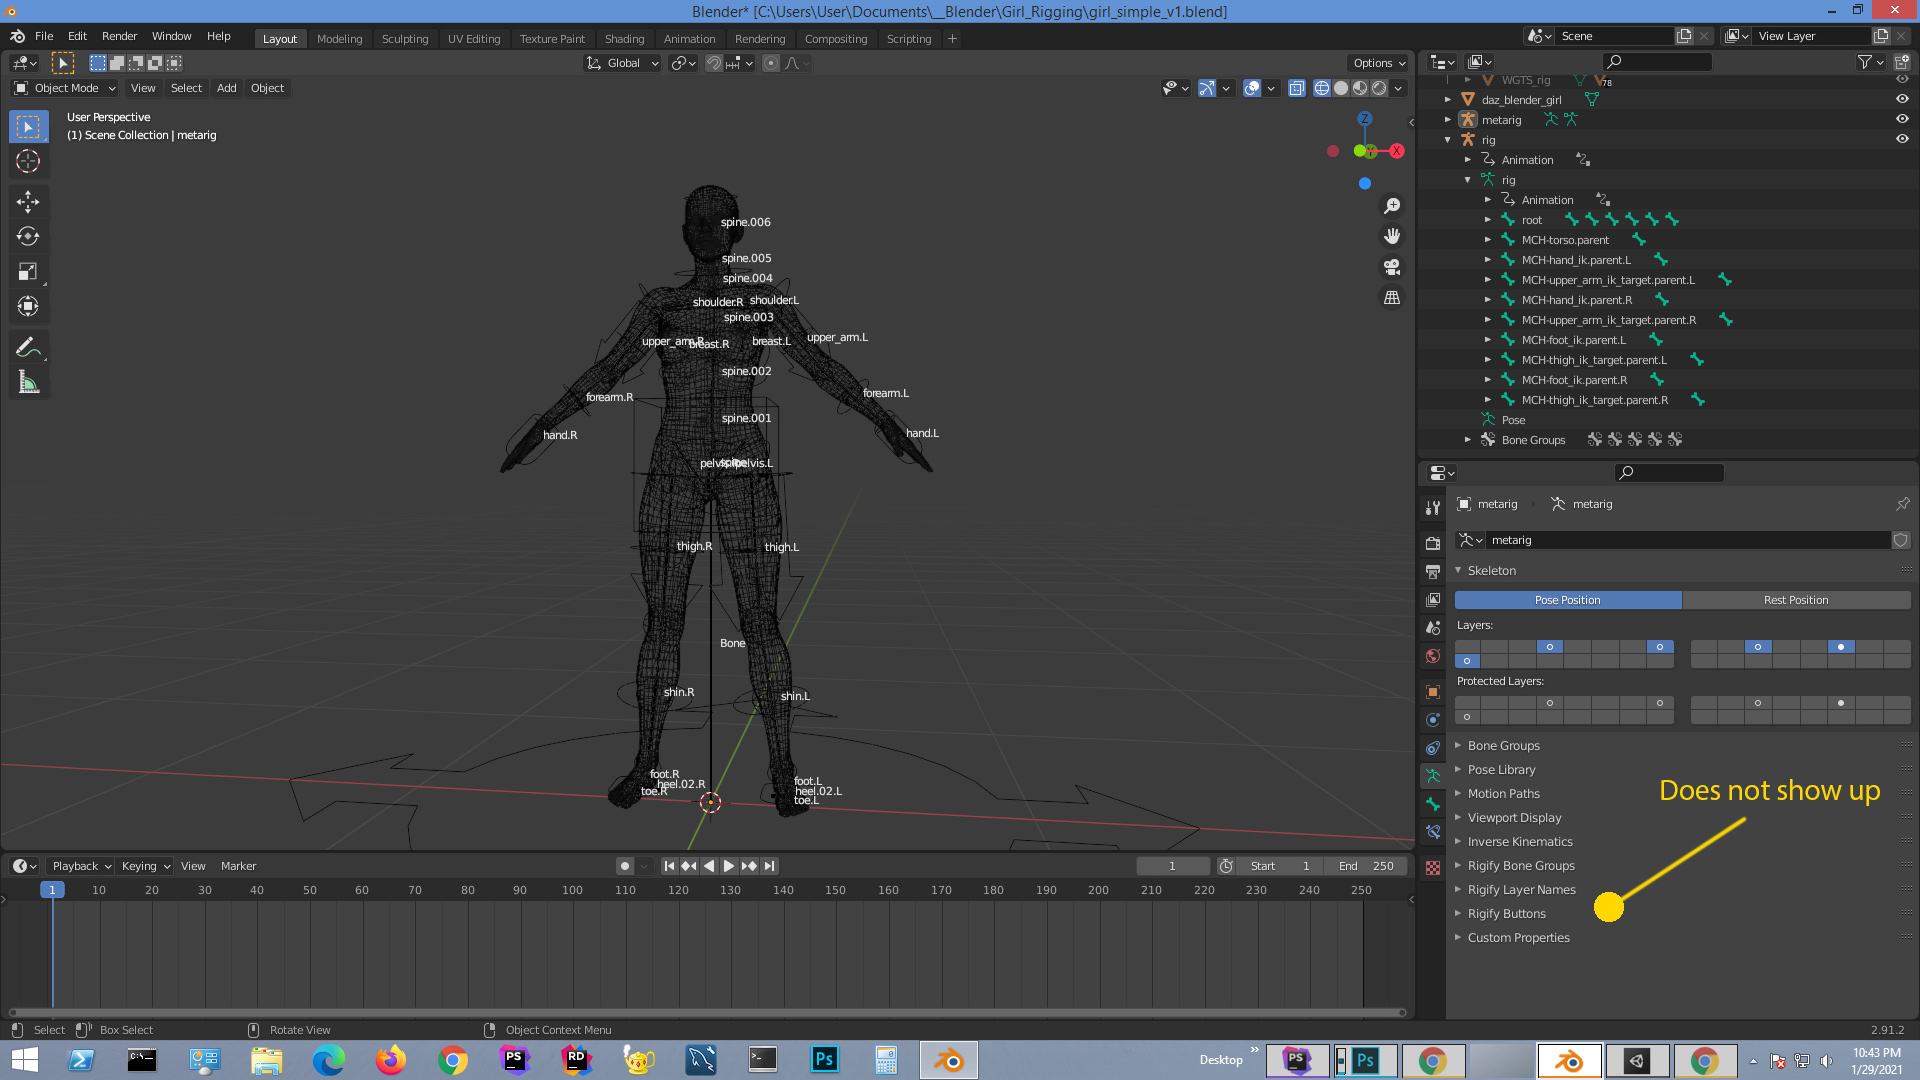Toggle snapping magnet icon
This screenshot has height=1080, width=1920.
point(713,63)
